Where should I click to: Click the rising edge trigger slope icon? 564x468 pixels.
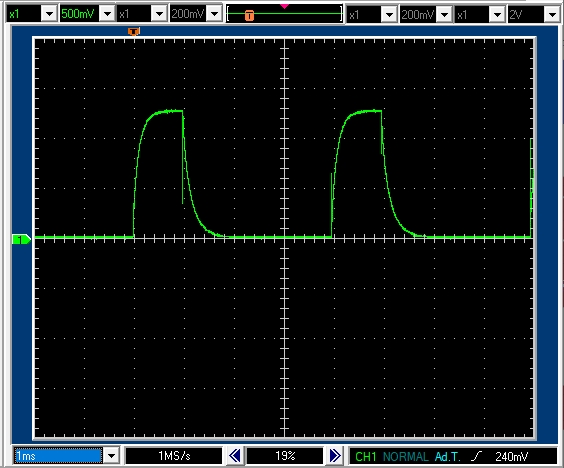476,456
